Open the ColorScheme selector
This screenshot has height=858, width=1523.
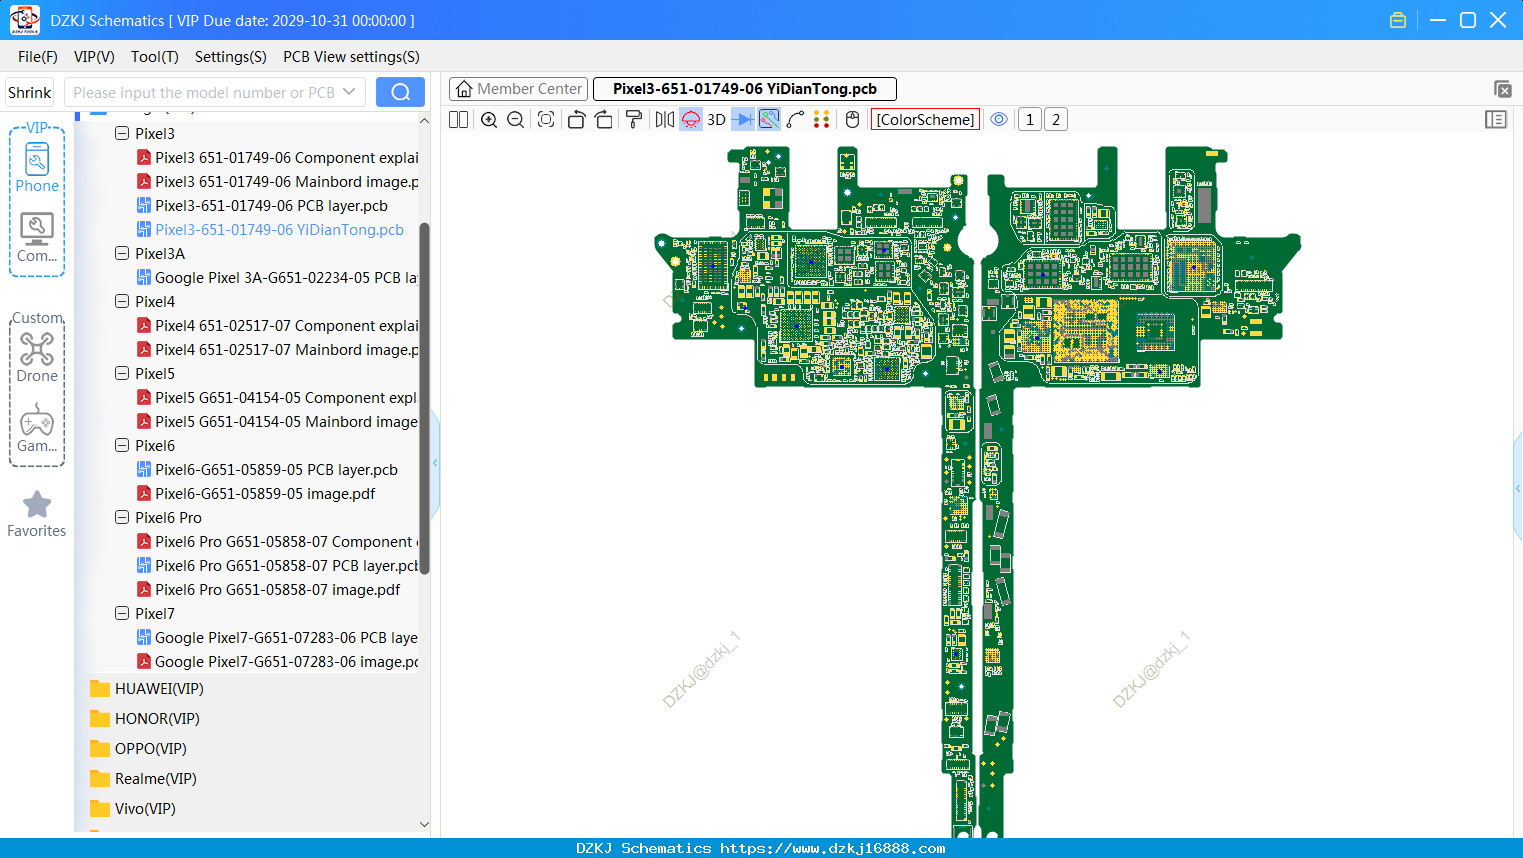click(925, 120)
